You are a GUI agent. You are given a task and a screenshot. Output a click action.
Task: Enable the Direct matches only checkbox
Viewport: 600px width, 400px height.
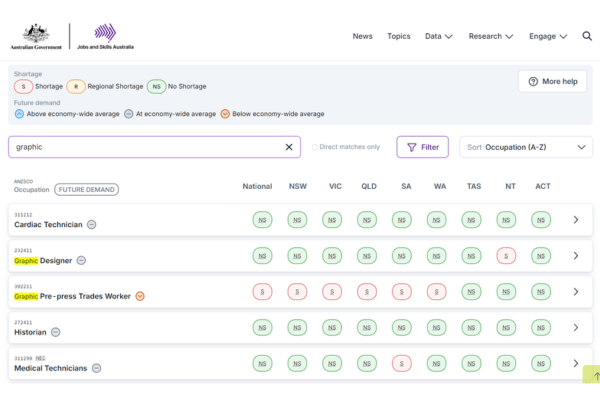(x=315, y=147)
